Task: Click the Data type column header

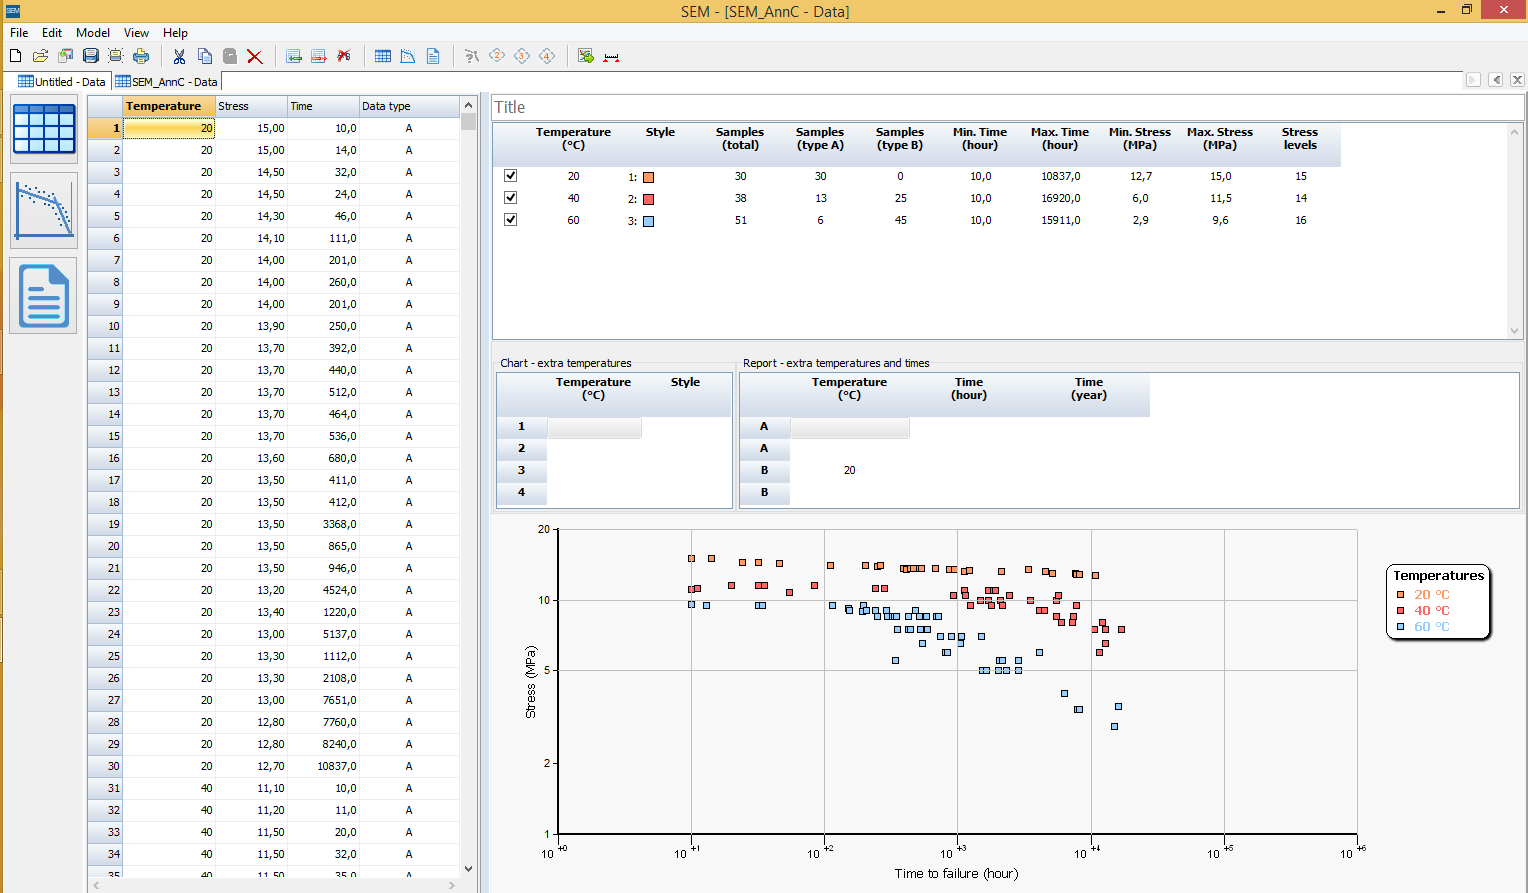Action: click(409, 106)
